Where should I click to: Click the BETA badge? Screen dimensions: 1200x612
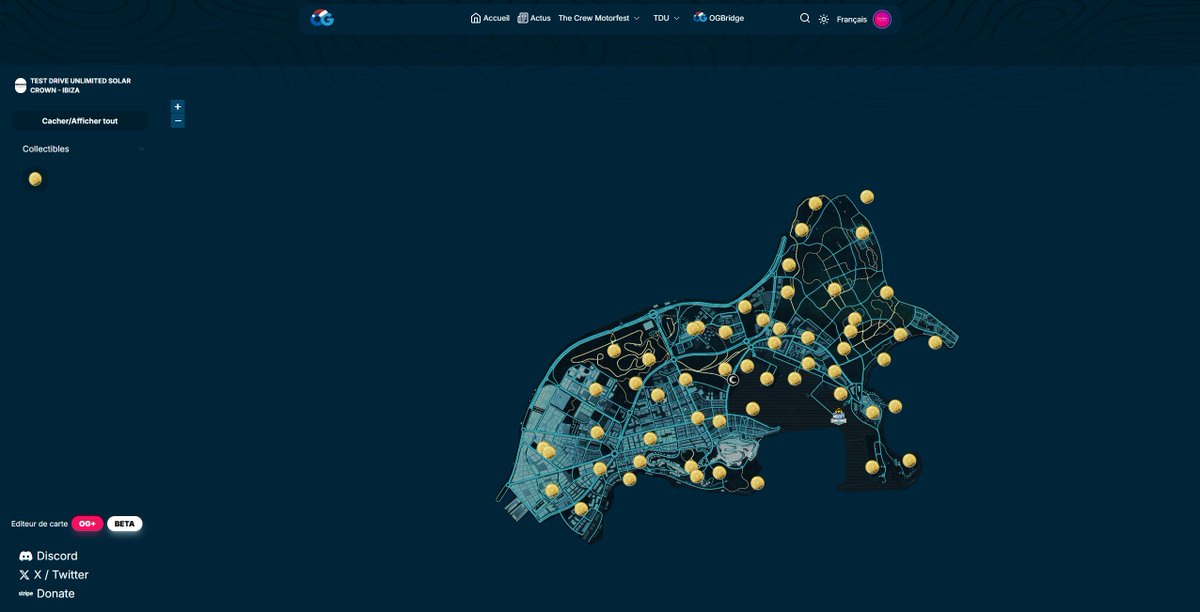tap(124, 523)
